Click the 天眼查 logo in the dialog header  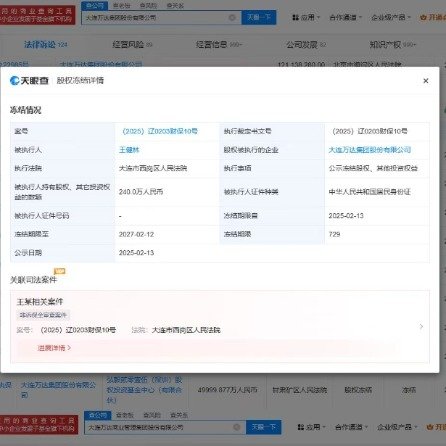pos(29,80)
